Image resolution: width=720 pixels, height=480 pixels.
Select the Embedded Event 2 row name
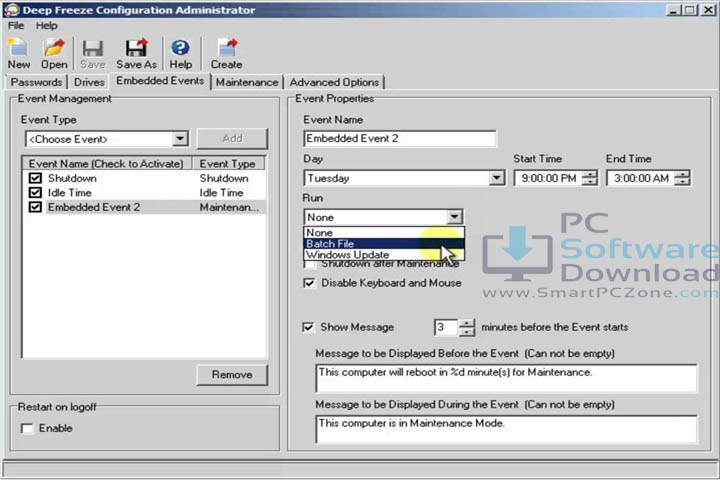pos(94,207)
